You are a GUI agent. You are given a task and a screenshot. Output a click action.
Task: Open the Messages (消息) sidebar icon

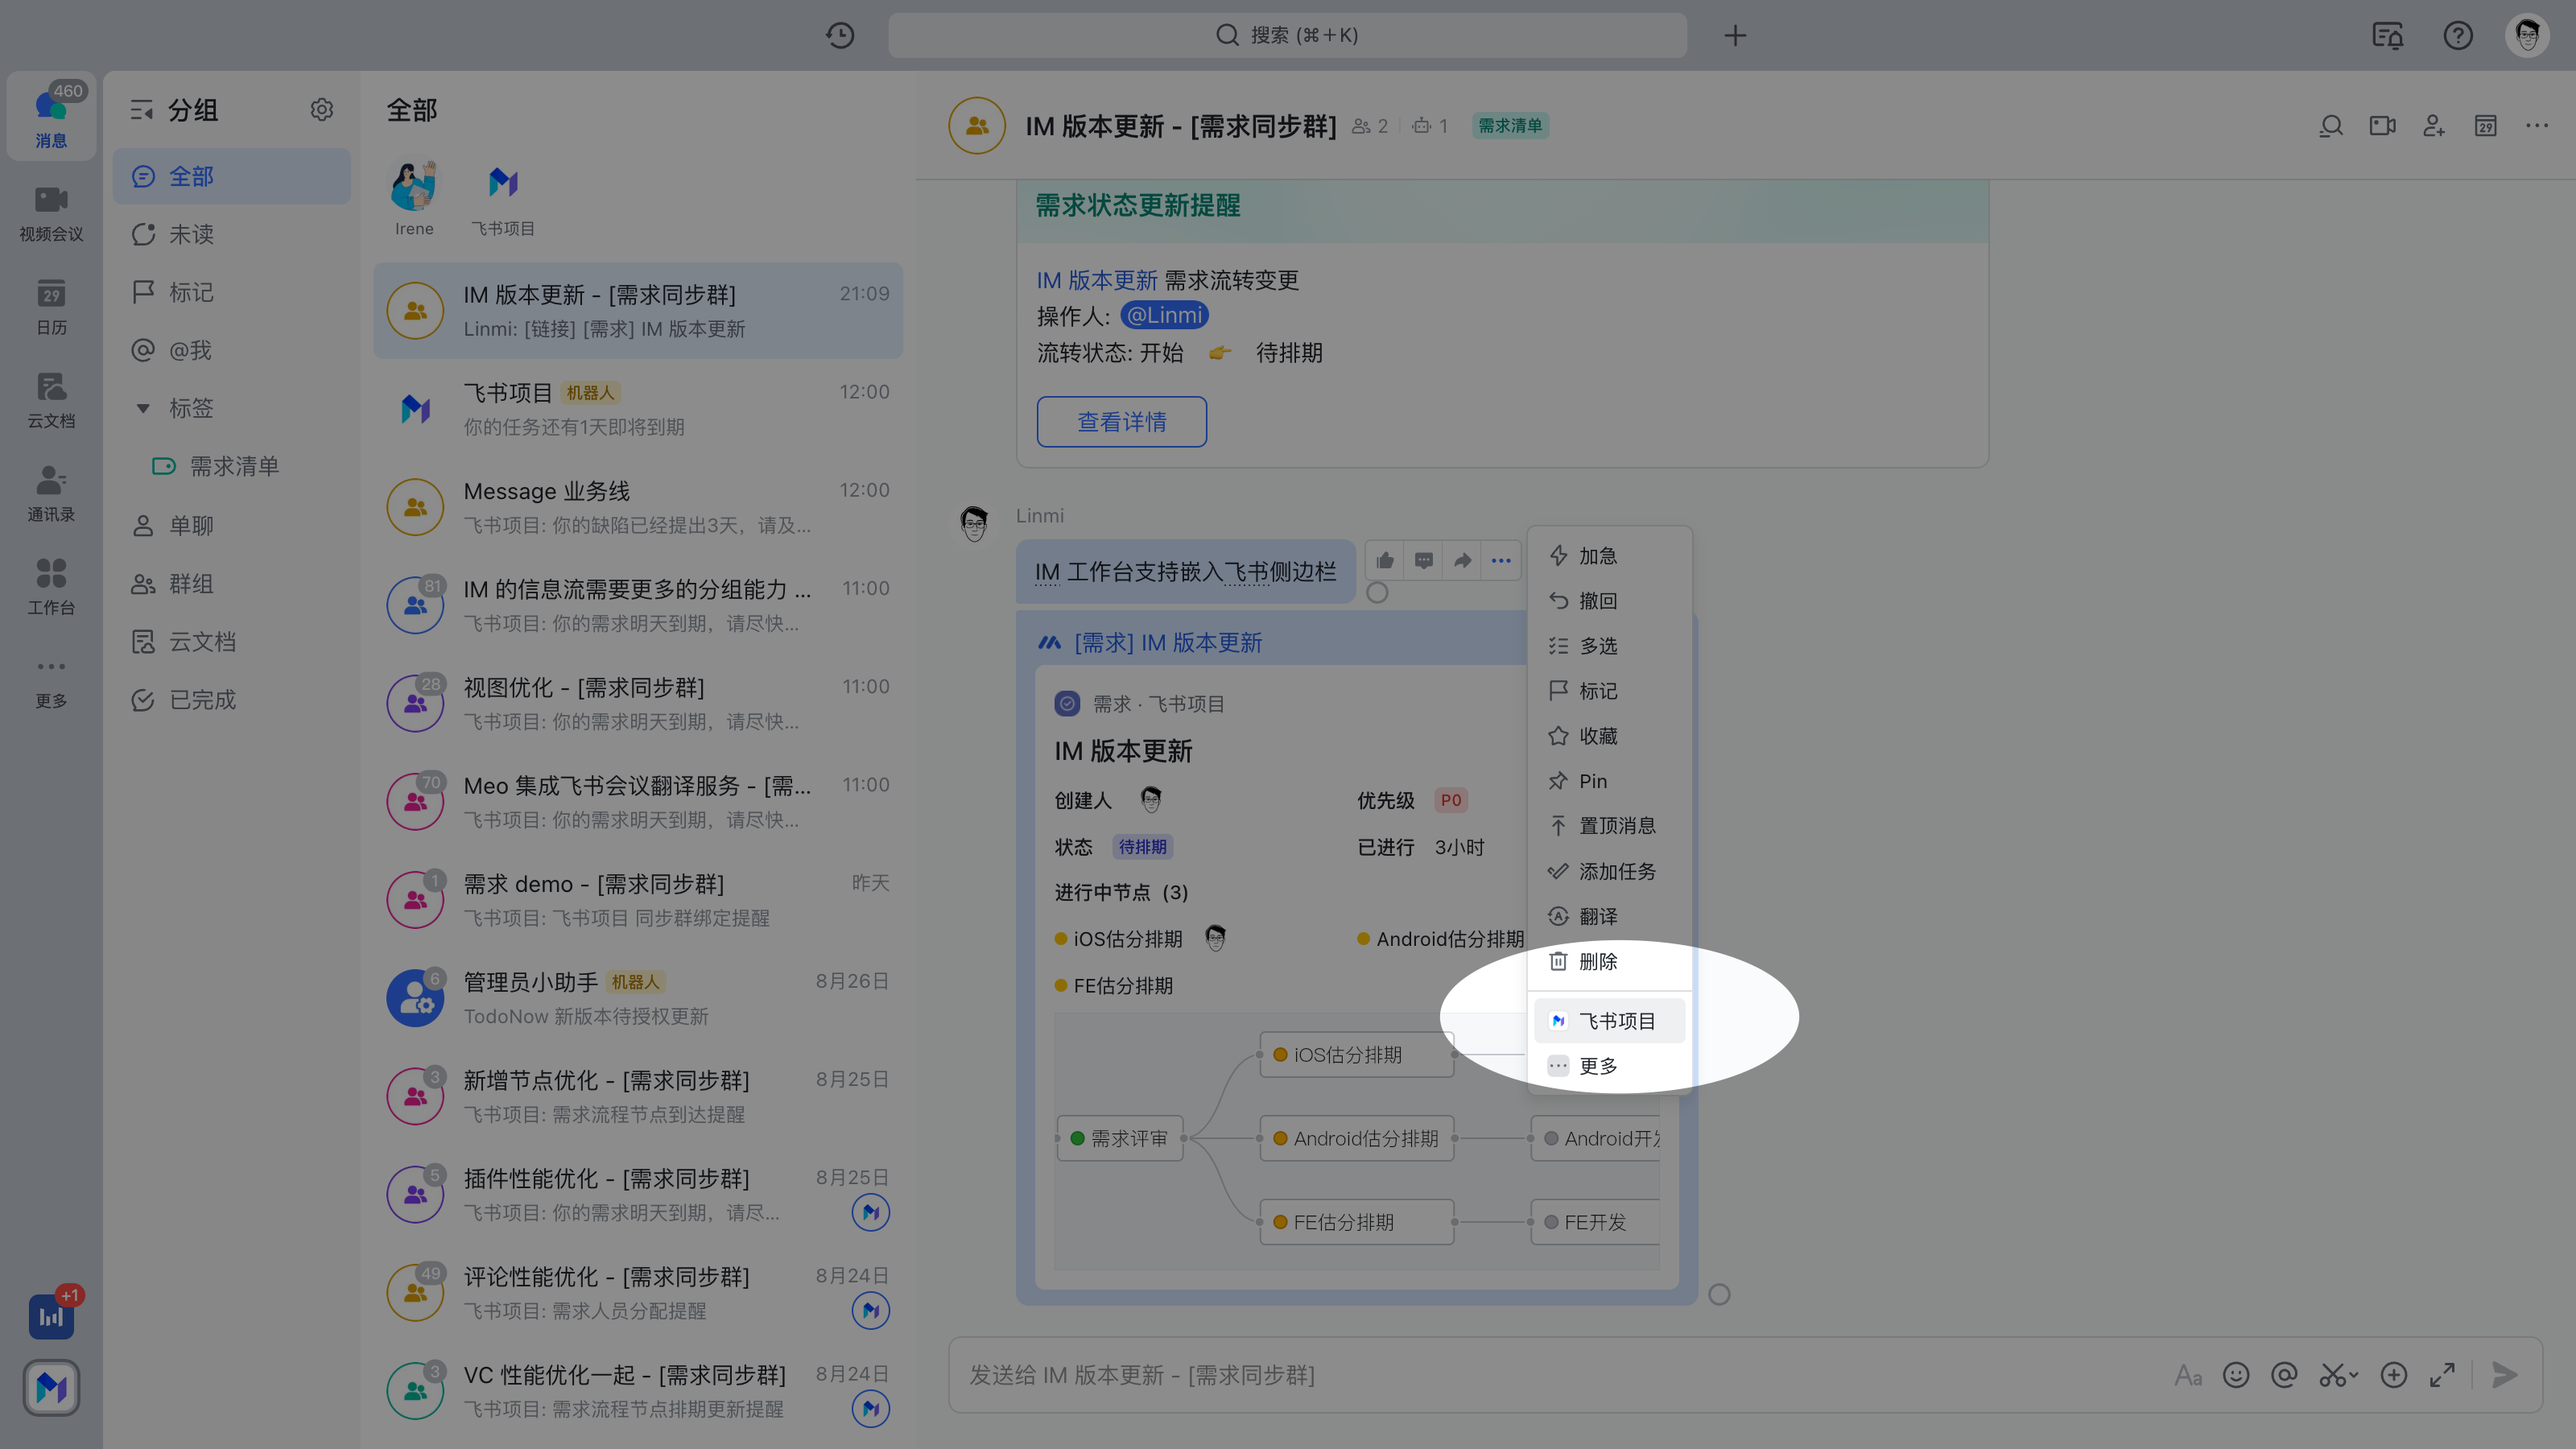pyautogui.click(x=51, y=116)
